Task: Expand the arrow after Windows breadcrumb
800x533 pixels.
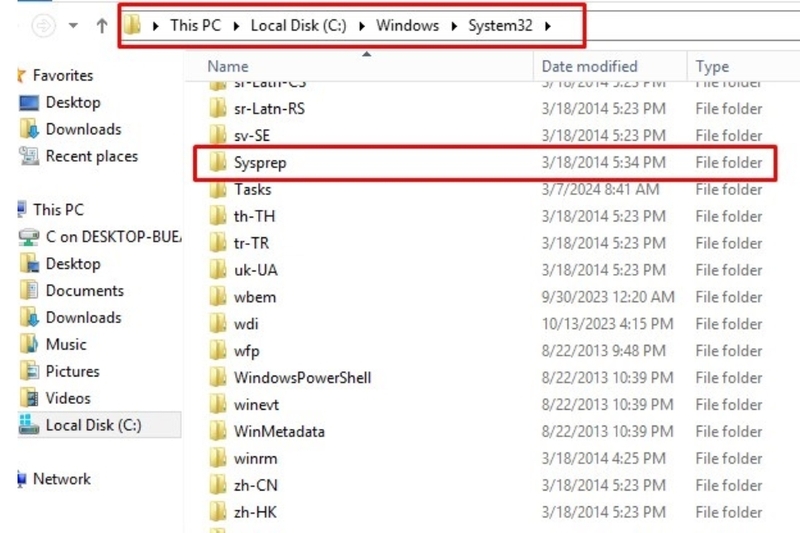Action: (x=454, y=26)
